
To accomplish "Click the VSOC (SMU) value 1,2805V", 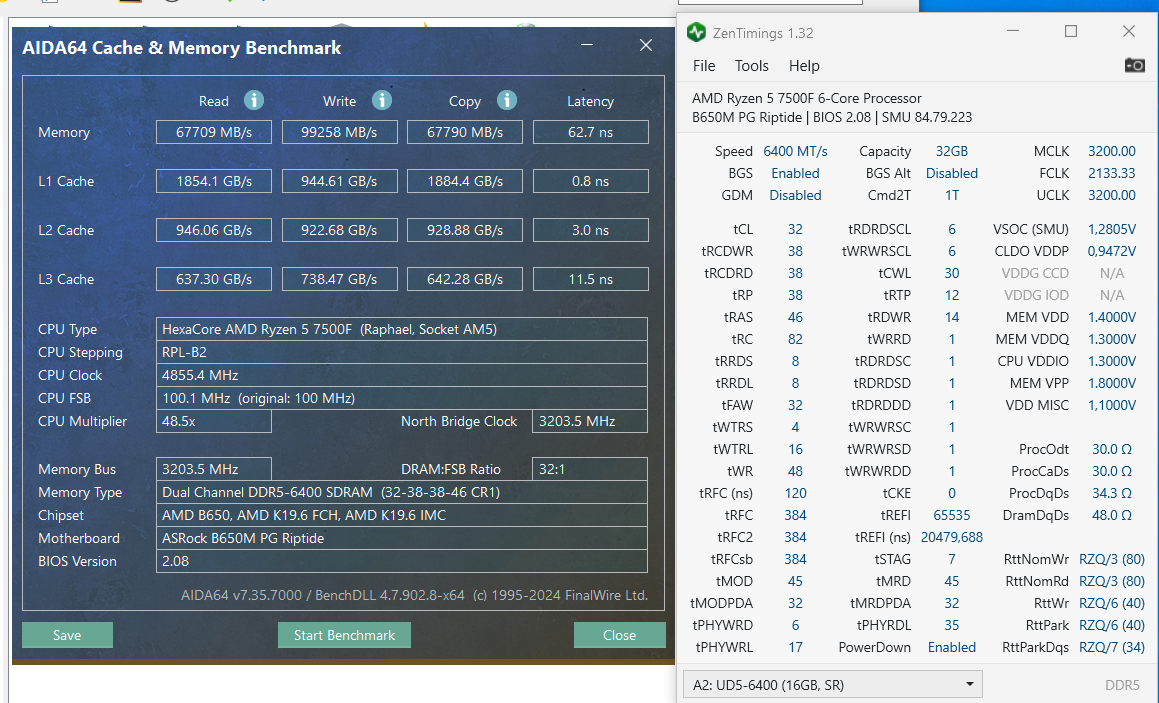I will (1112, 229).
